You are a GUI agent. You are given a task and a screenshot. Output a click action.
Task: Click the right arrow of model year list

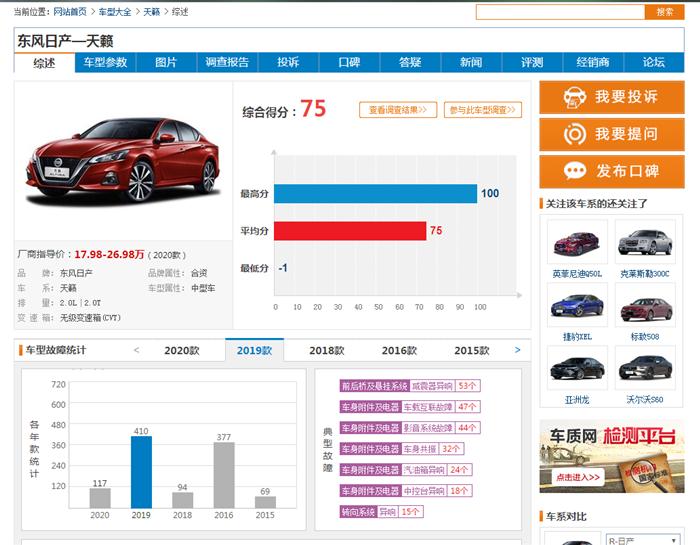click(517, 350)
